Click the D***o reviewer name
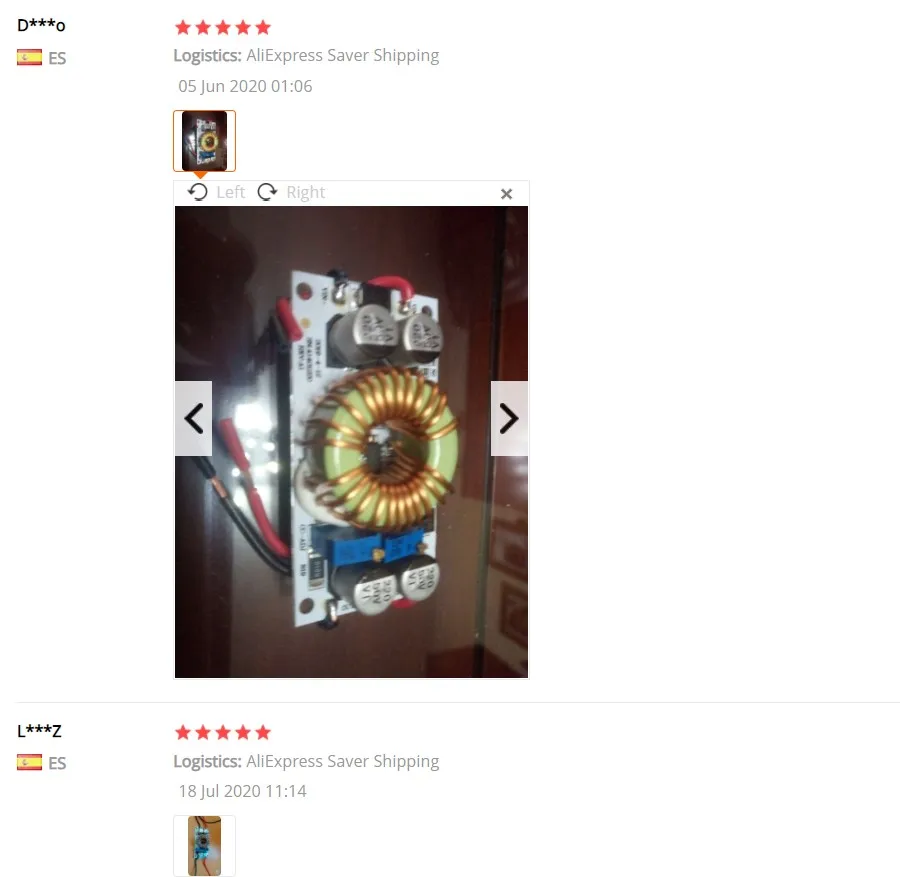This screenshot has width=900, height=877. pyautogui.click(x=41, y=25)
